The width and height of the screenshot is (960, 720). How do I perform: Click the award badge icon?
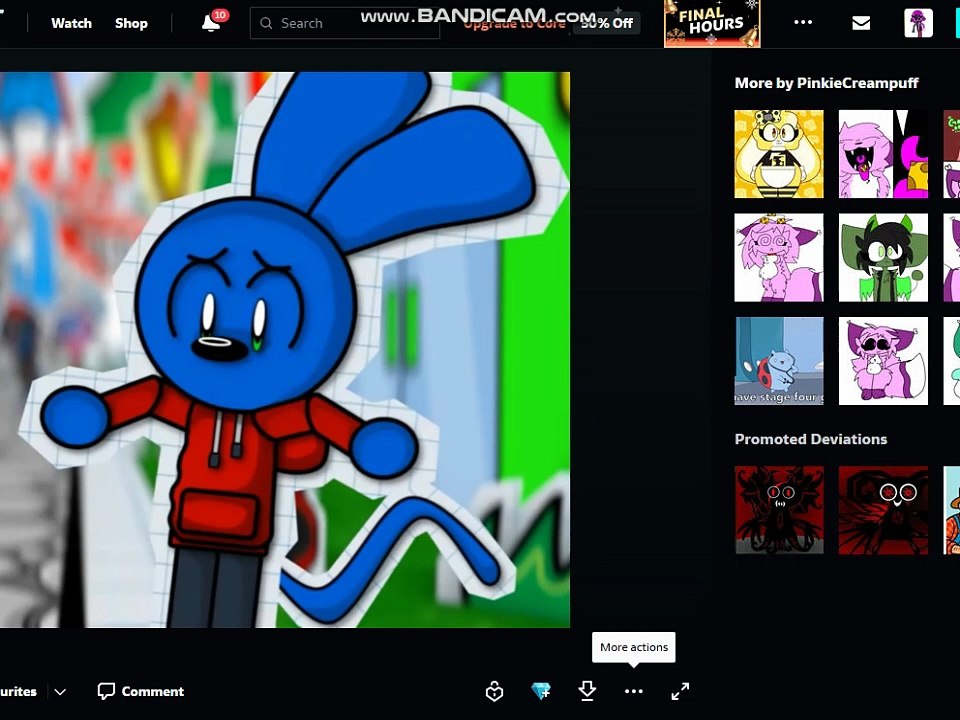pos(494,691)
